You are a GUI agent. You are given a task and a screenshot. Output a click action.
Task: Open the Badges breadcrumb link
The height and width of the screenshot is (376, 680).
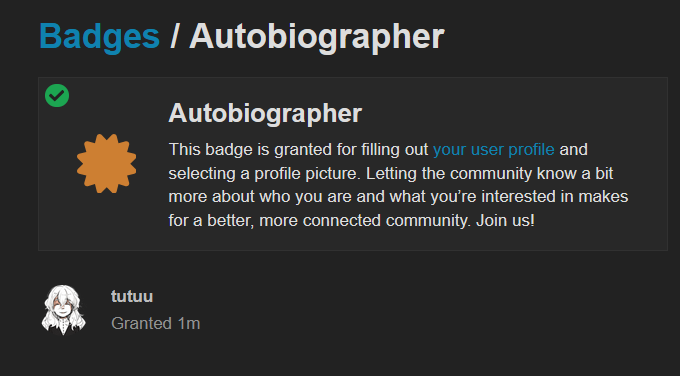tap(99, 37)
